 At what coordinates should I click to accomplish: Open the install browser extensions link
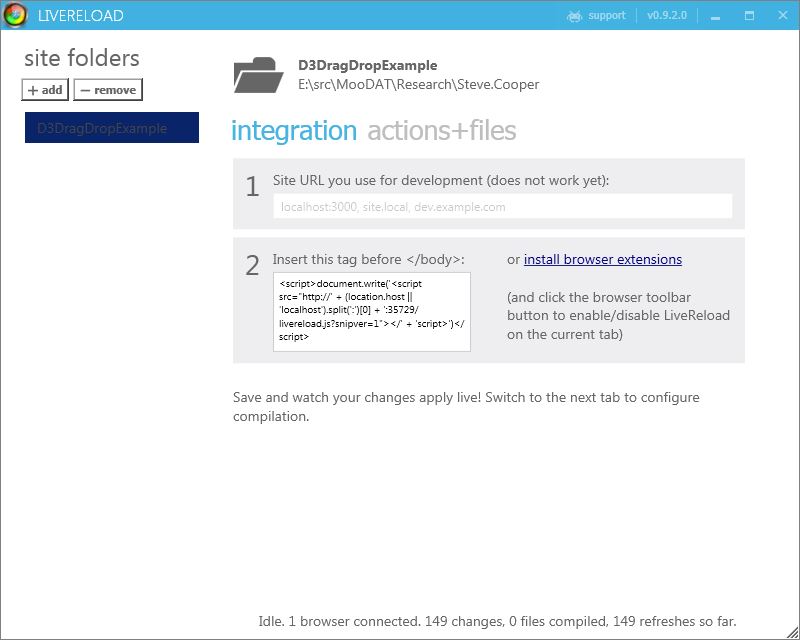point(602,260)
